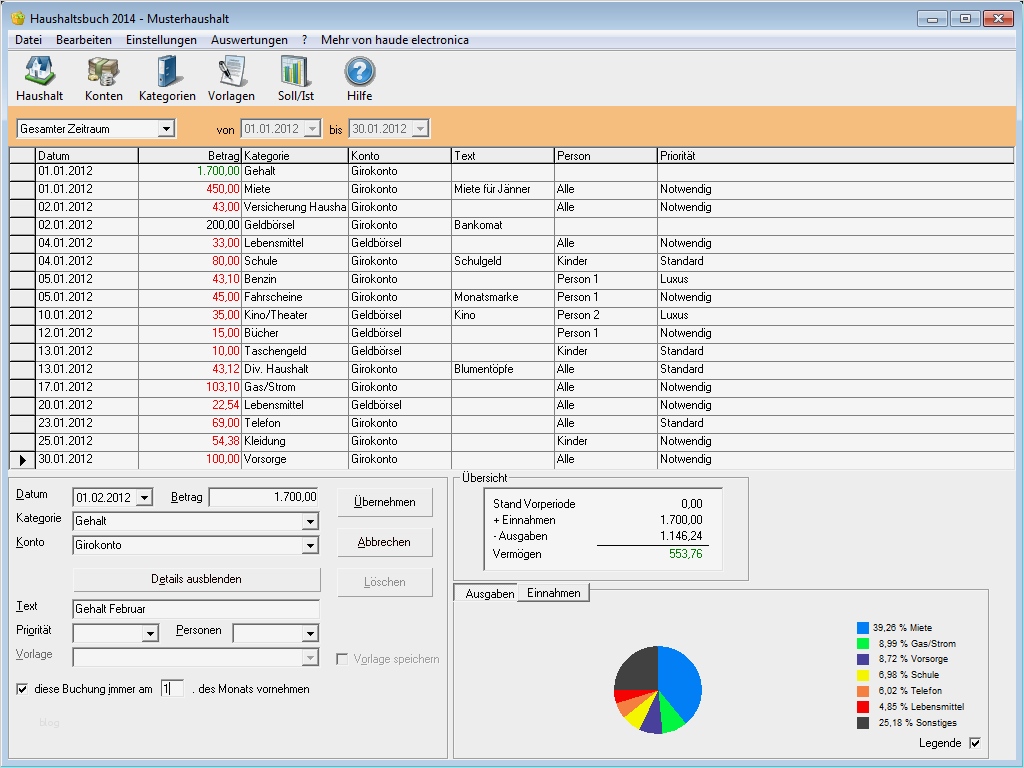
Task: Open the Konten view
Action: (x=105, y=77)
